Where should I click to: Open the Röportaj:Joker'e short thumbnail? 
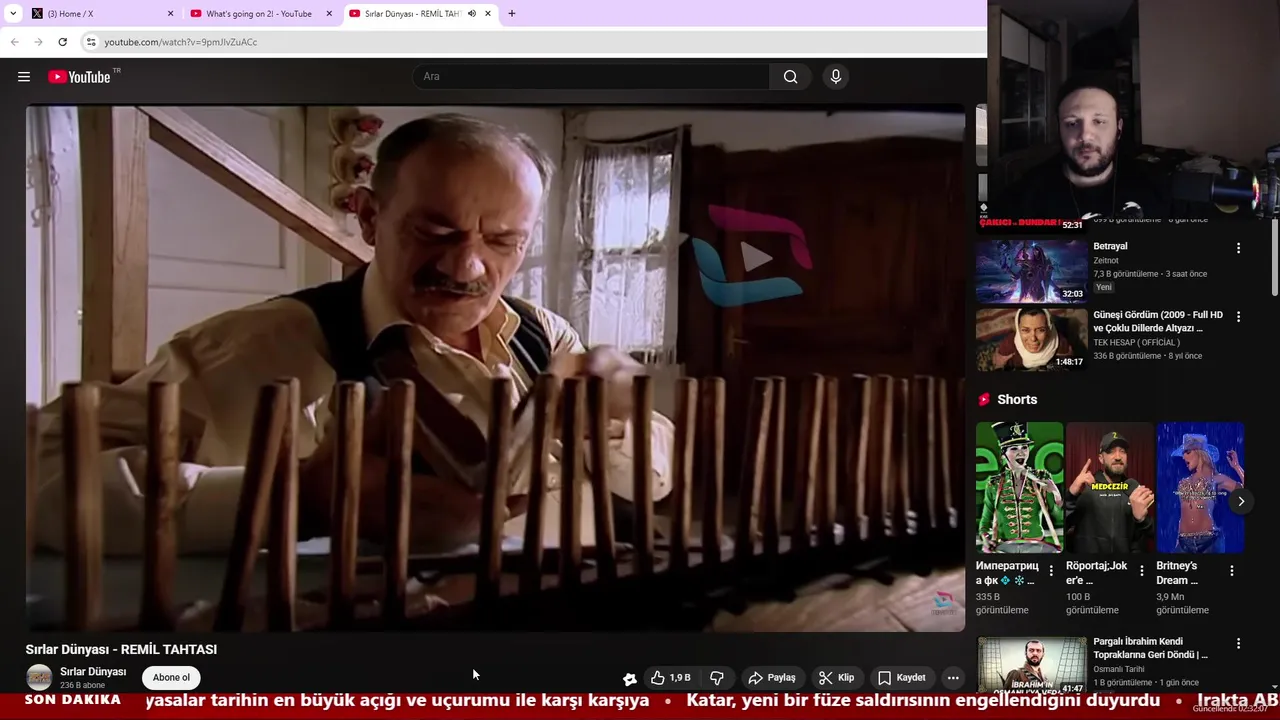coord(1110,487)
